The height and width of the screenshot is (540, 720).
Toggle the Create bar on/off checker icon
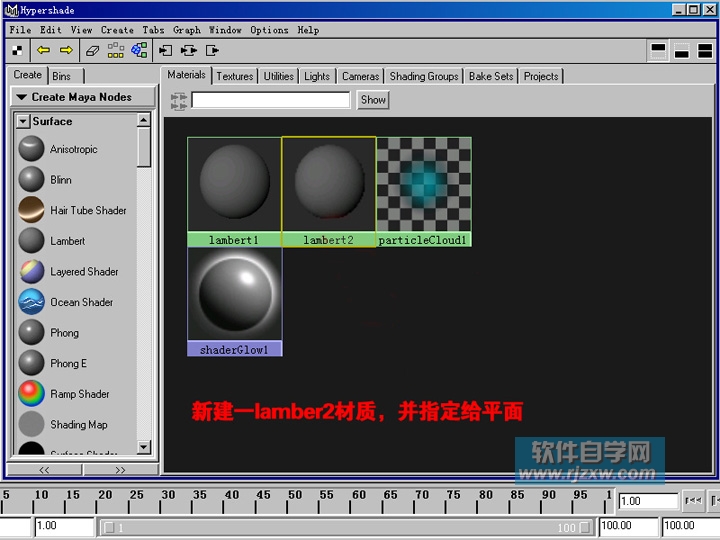17,51
